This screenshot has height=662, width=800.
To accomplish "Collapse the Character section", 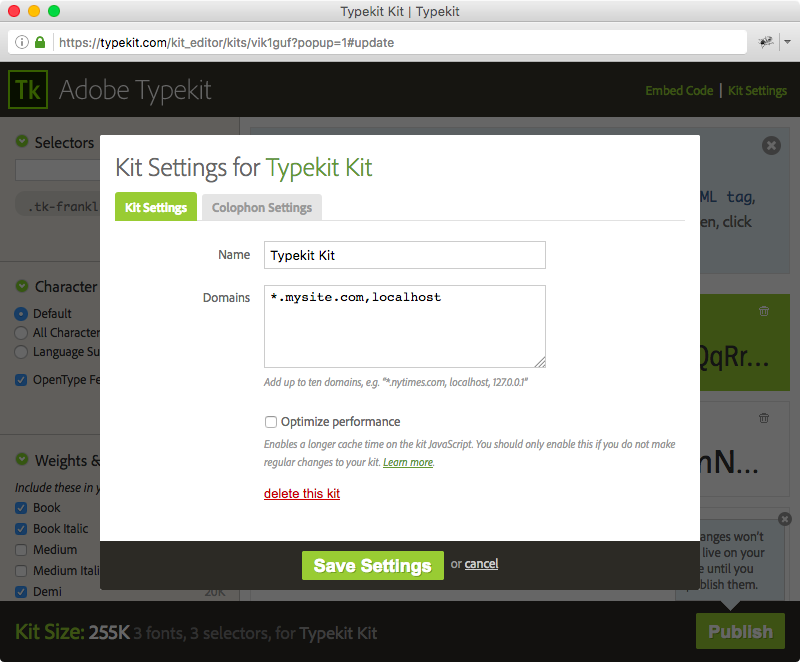I will 22,286.
